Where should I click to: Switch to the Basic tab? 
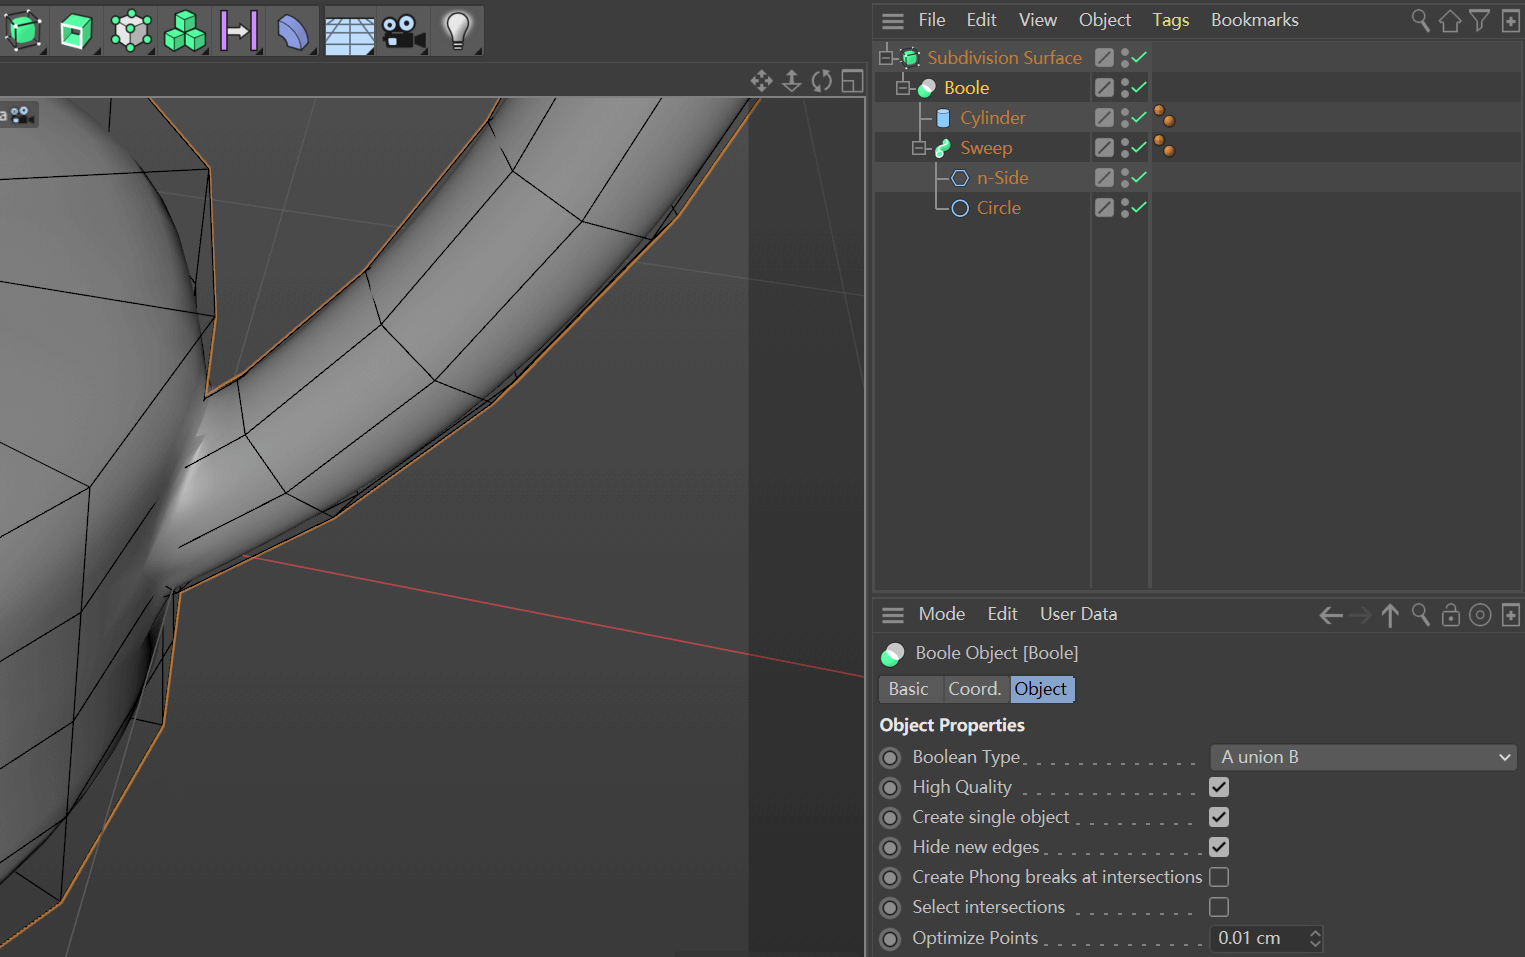[909, 689]
